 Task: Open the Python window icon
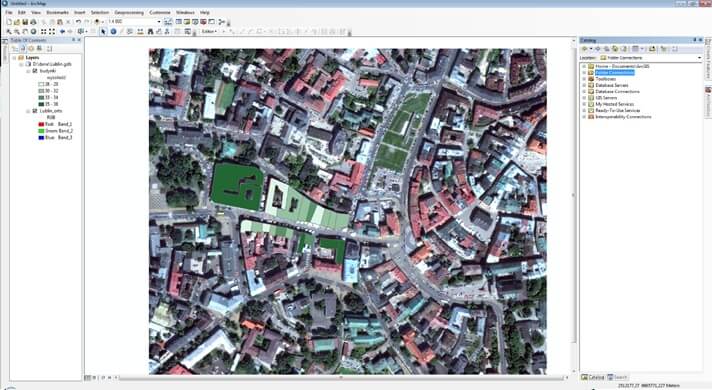(x=212, y=22)
